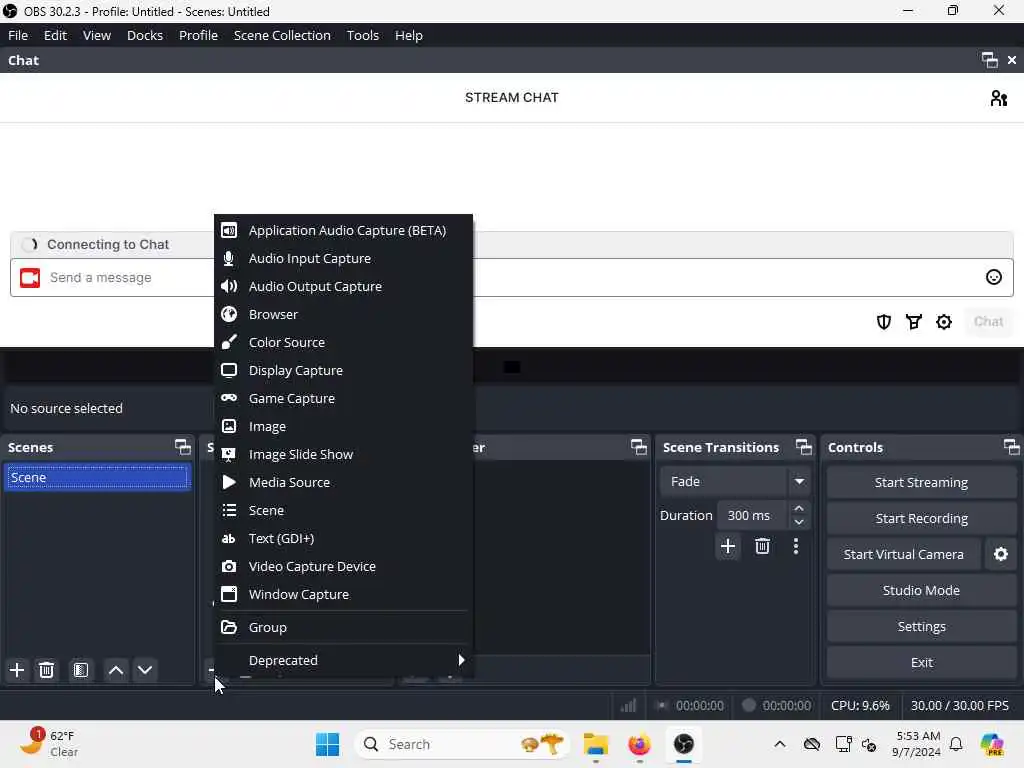Add a Media Source
The width and height of the screenshot is (1024, 768).
[x=343, y=483]
